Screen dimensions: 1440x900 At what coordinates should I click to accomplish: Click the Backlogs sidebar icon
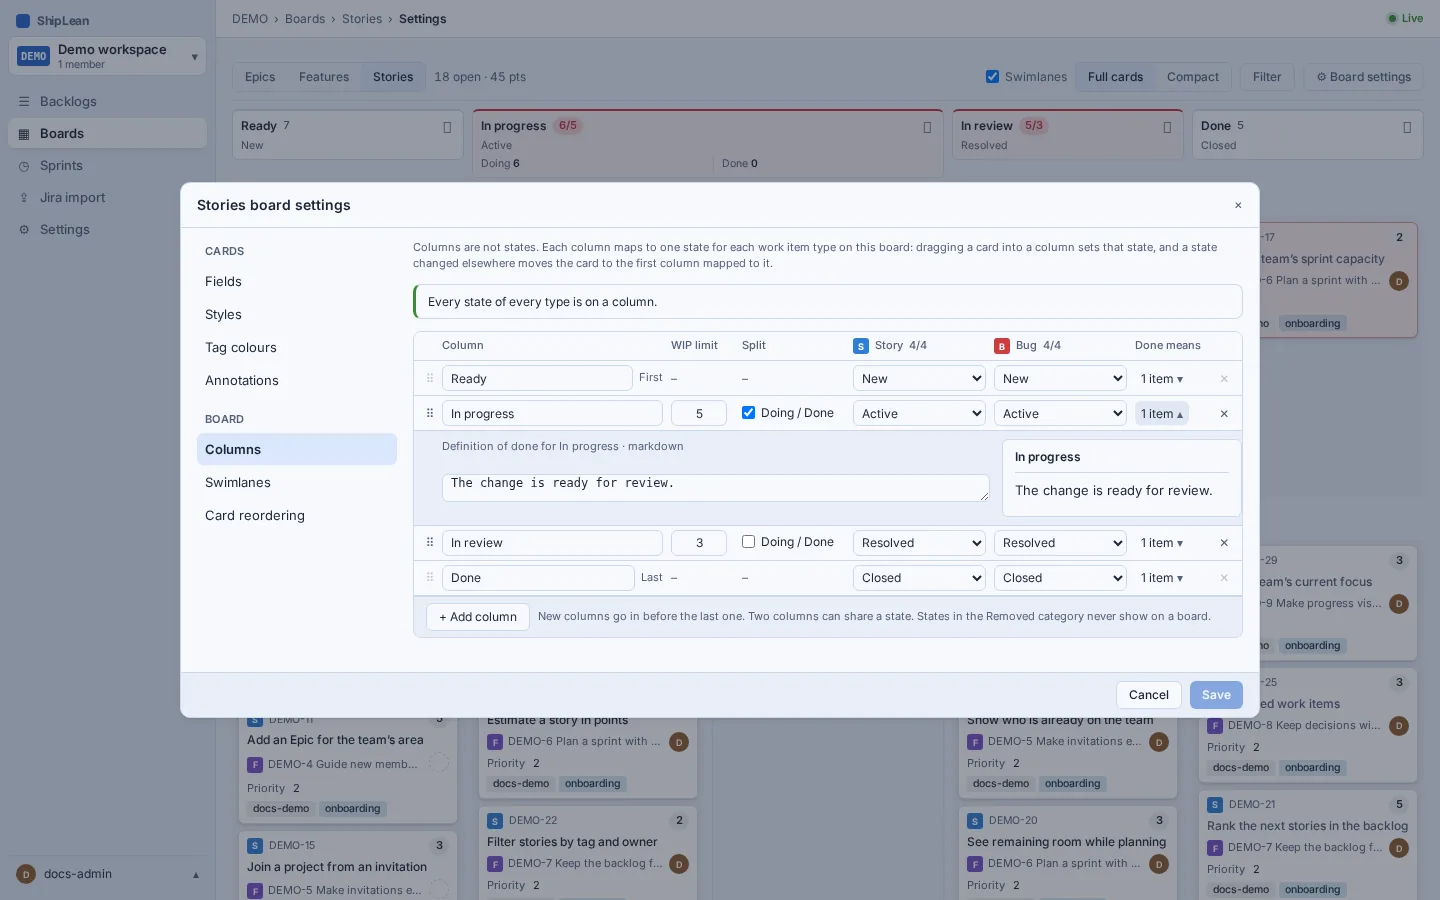(24, 102)
